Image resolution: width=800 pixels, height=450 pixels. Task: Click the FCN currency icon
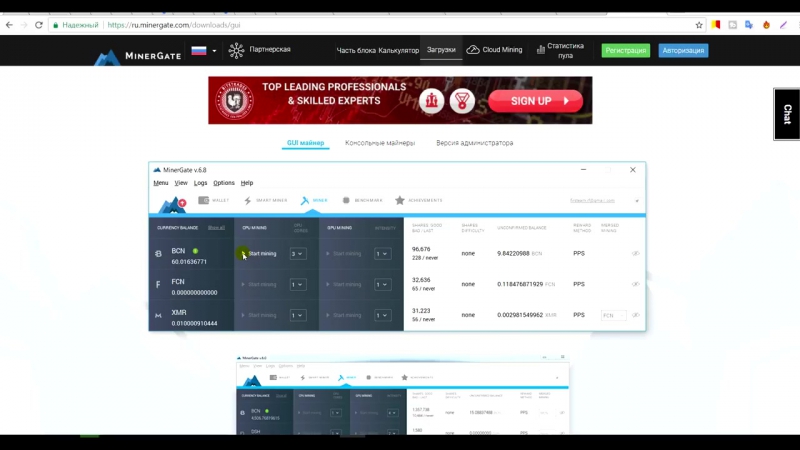[158, 285]
